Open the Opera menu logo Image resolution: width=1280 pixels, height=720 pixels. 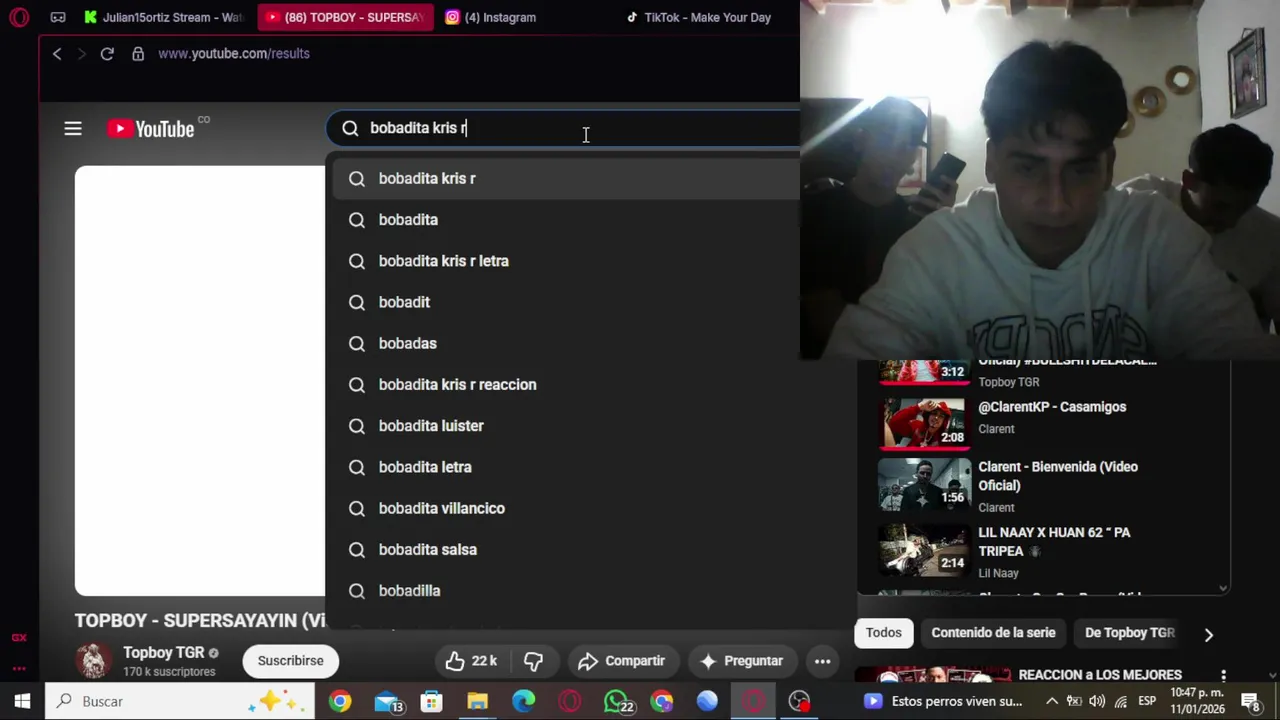pos(19,17)
